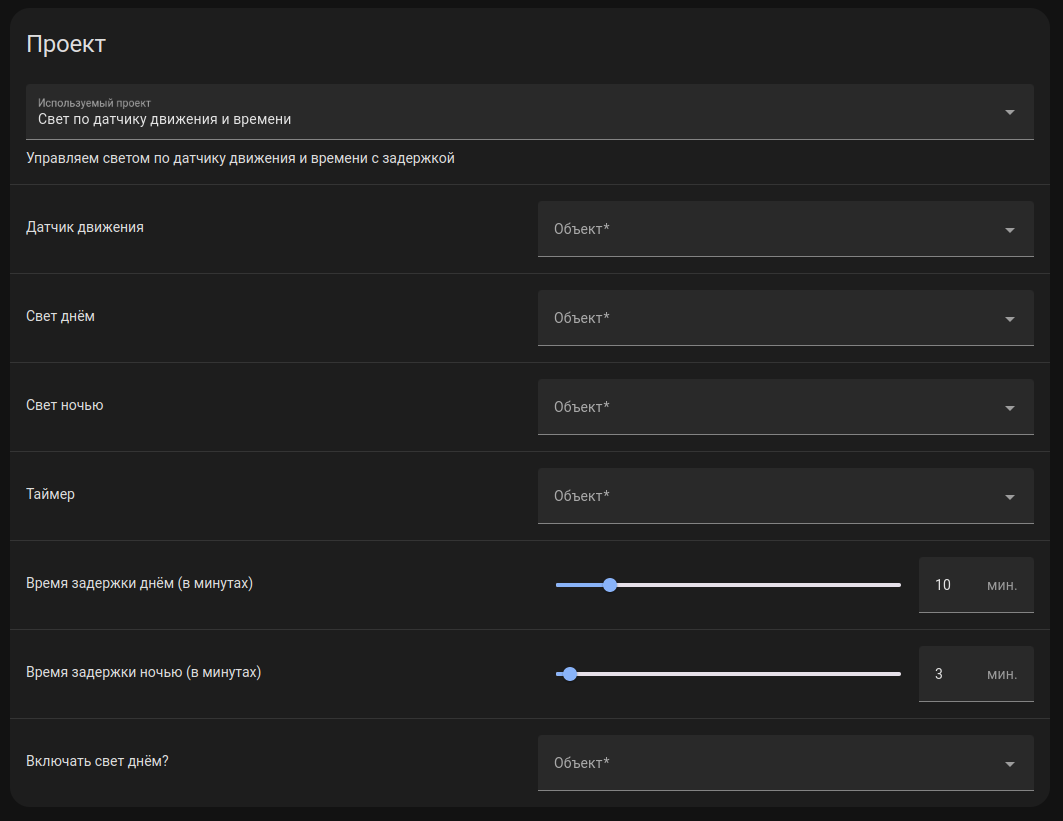
Task: Click the "Таймер" dropdown arrow
Action: click(x=1010, y=497)
